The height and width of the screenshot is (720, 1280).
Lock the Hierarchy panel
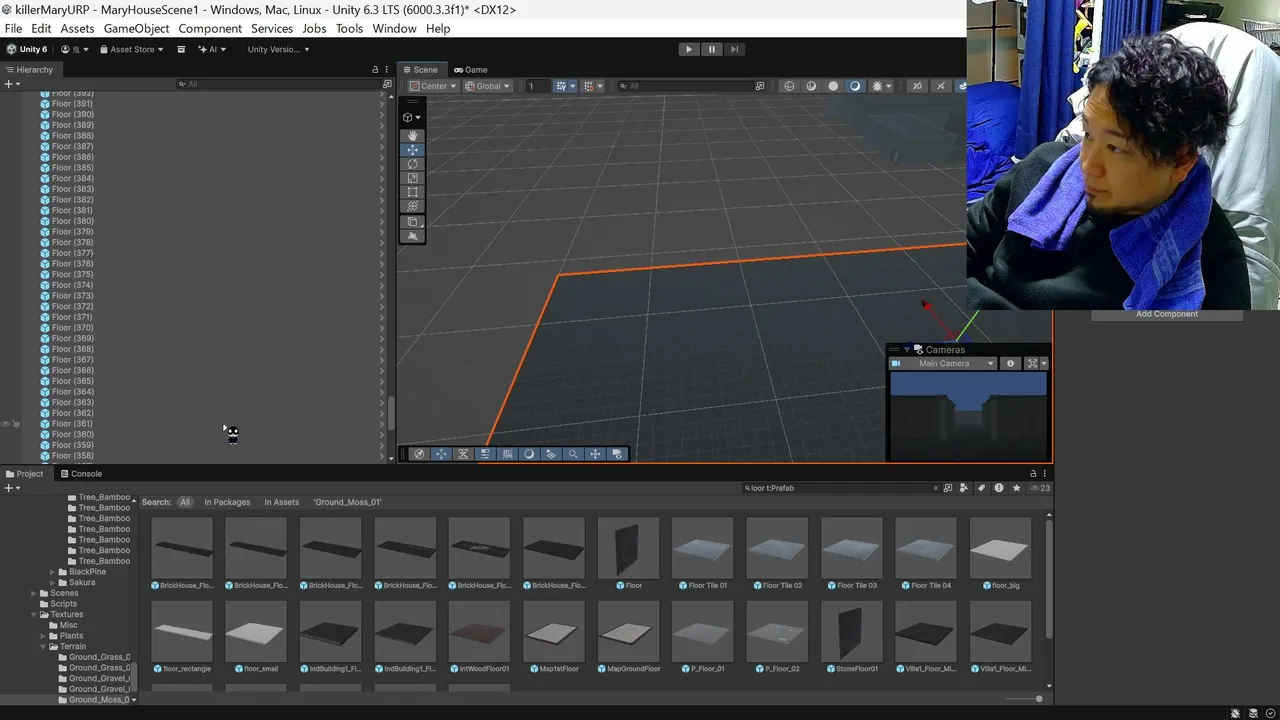pos(375,70)
